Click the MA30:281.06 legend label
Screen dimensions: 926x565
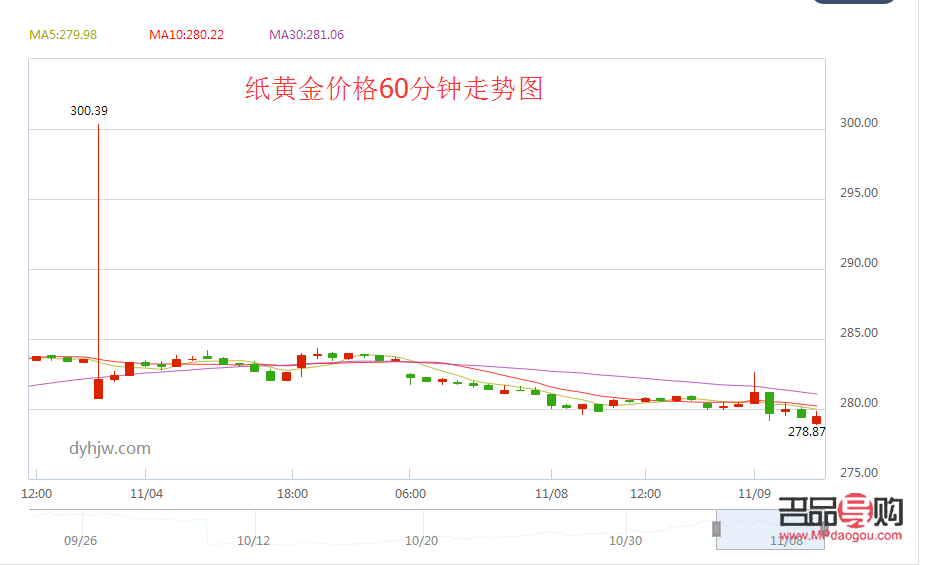coord(307,35)
